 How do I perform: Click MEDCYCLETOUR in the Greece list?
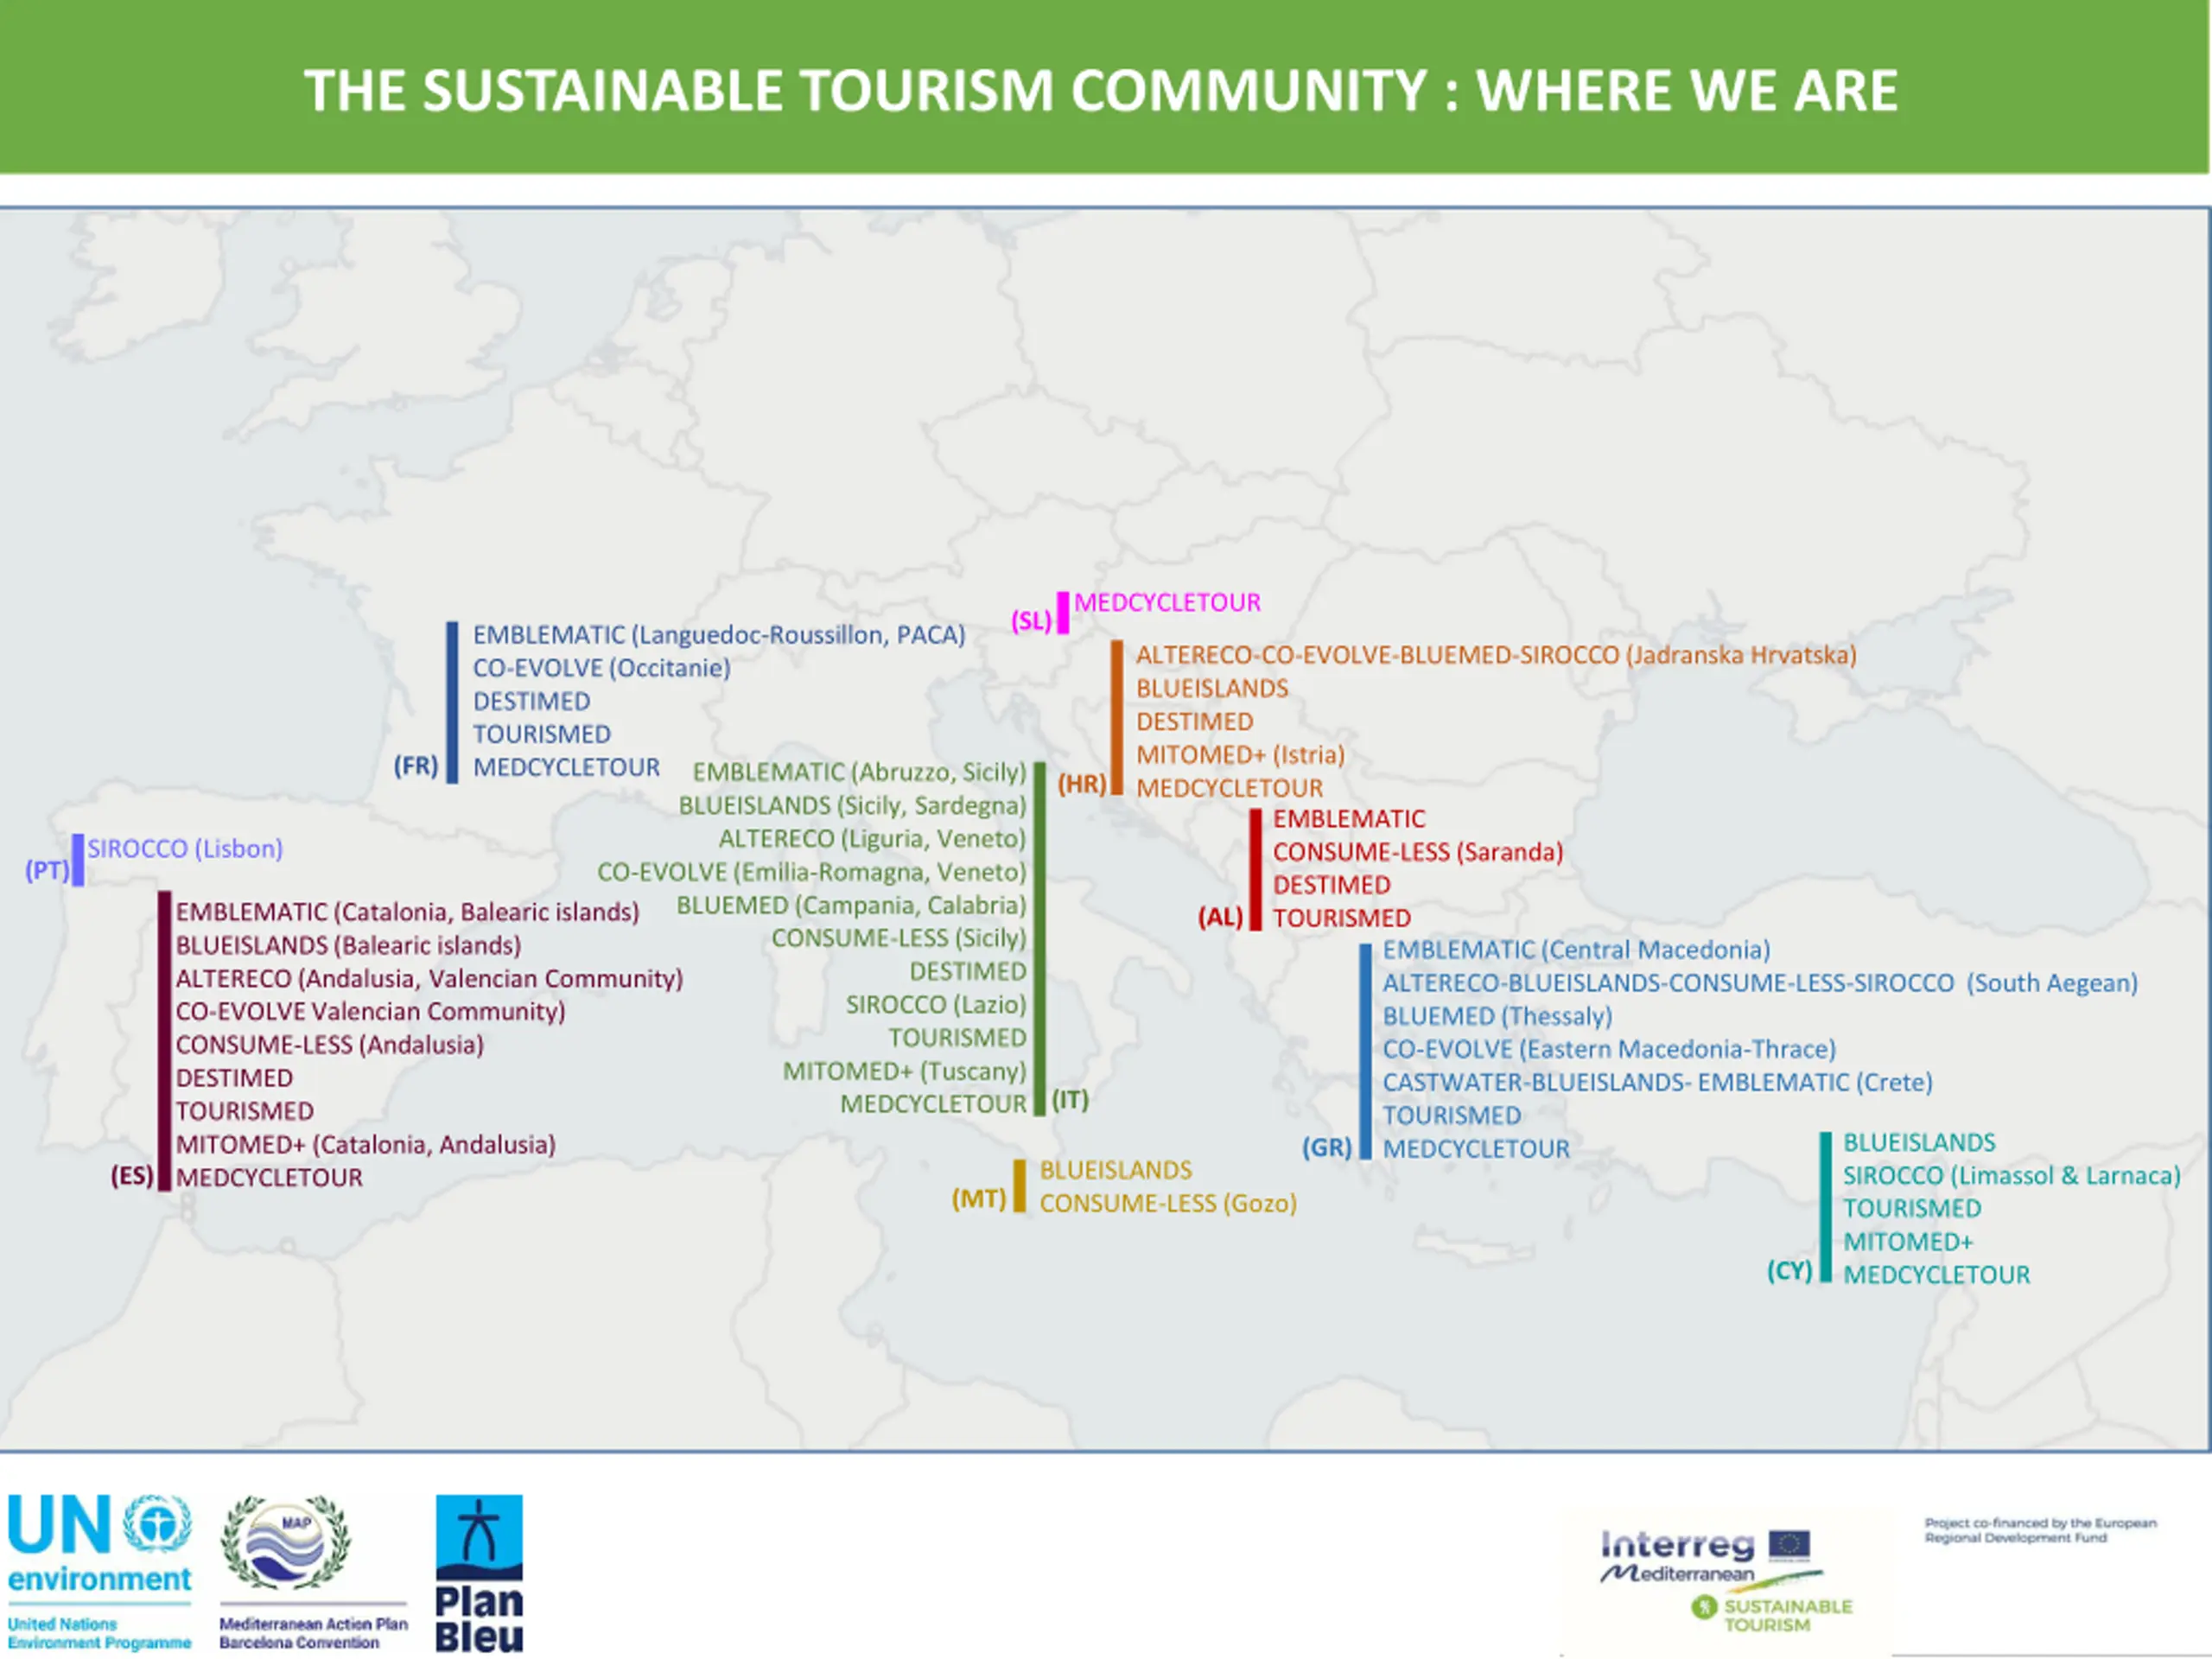coord(1476,1149)
